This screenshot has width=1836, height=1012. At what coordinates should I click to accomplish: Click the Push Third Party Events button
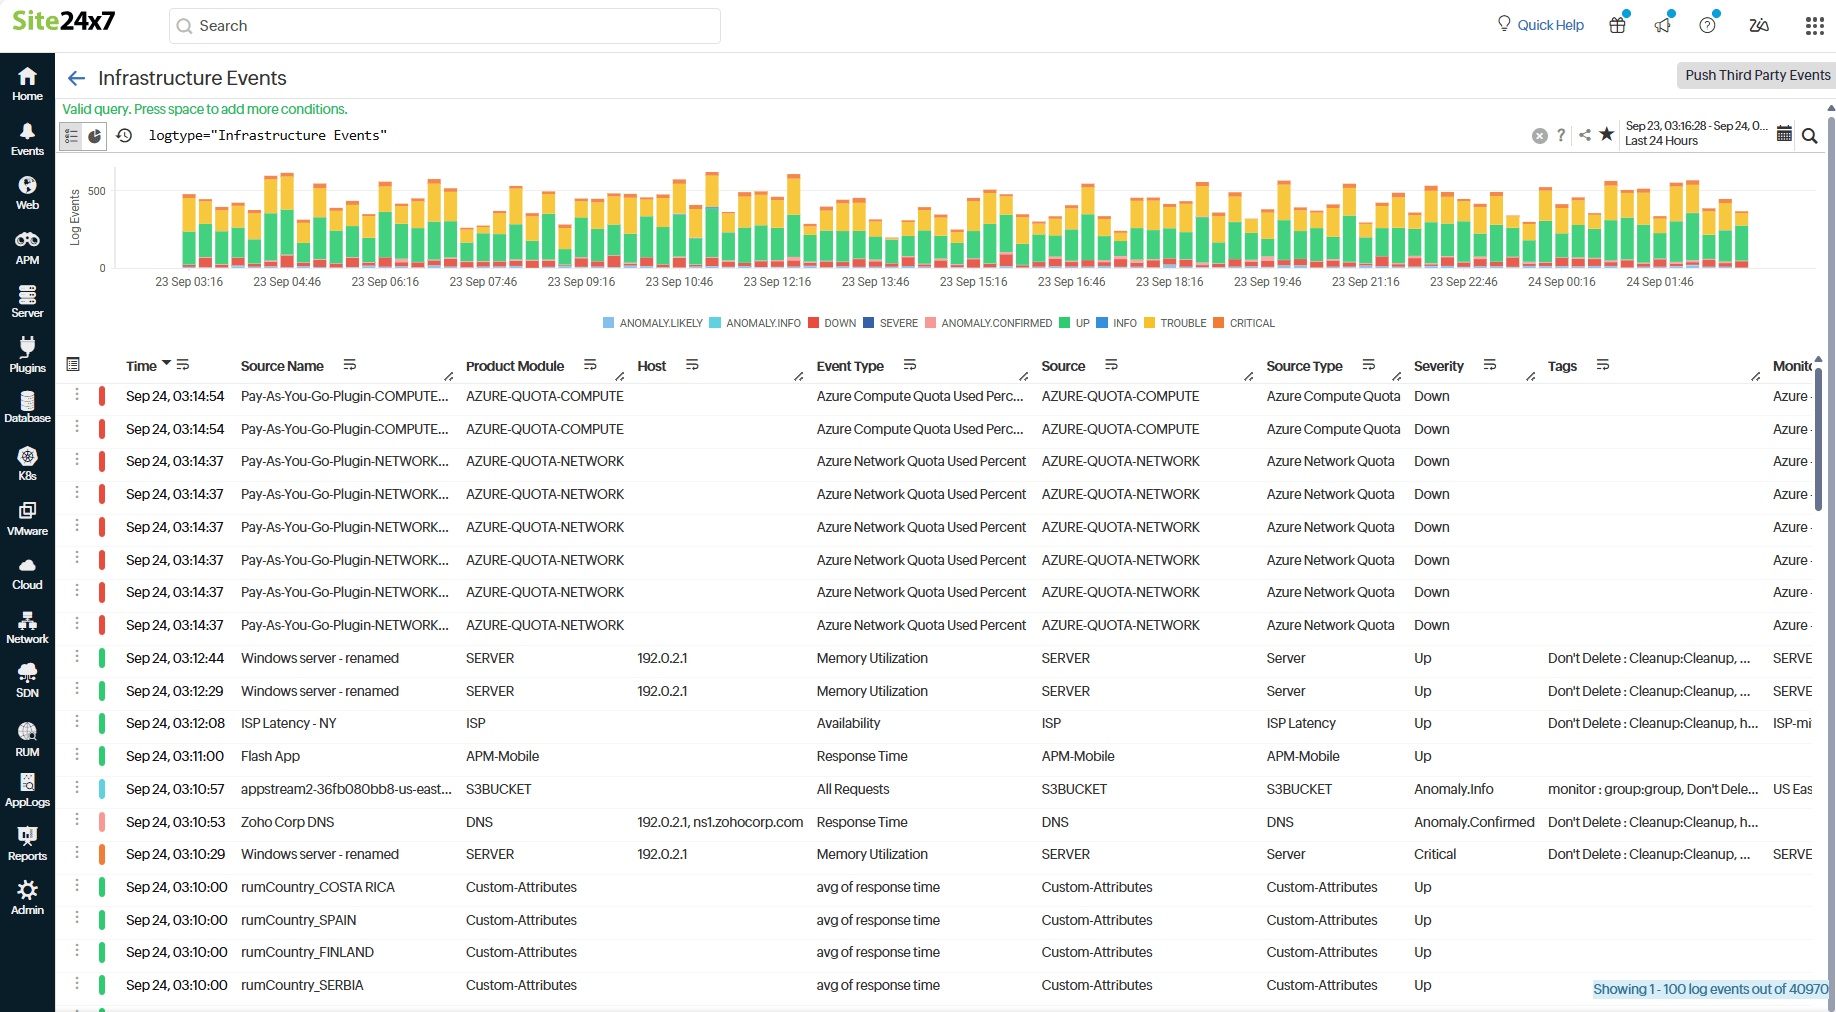click(1756, 75)
